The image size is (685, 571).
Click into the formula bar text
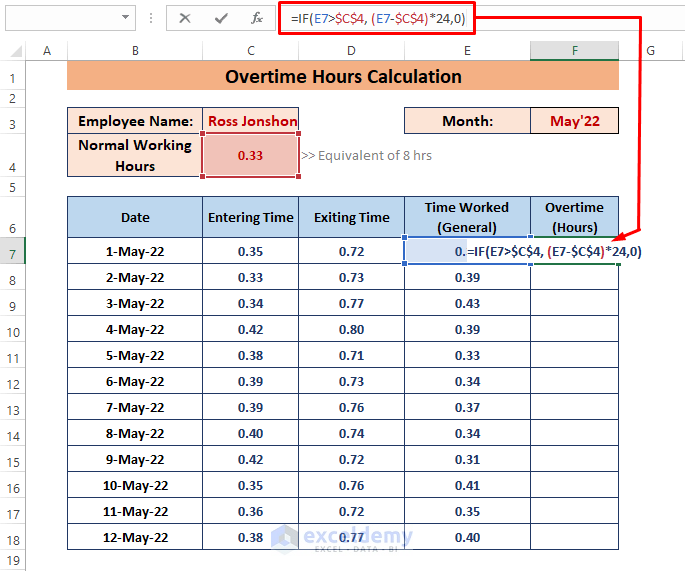(378, 18)
